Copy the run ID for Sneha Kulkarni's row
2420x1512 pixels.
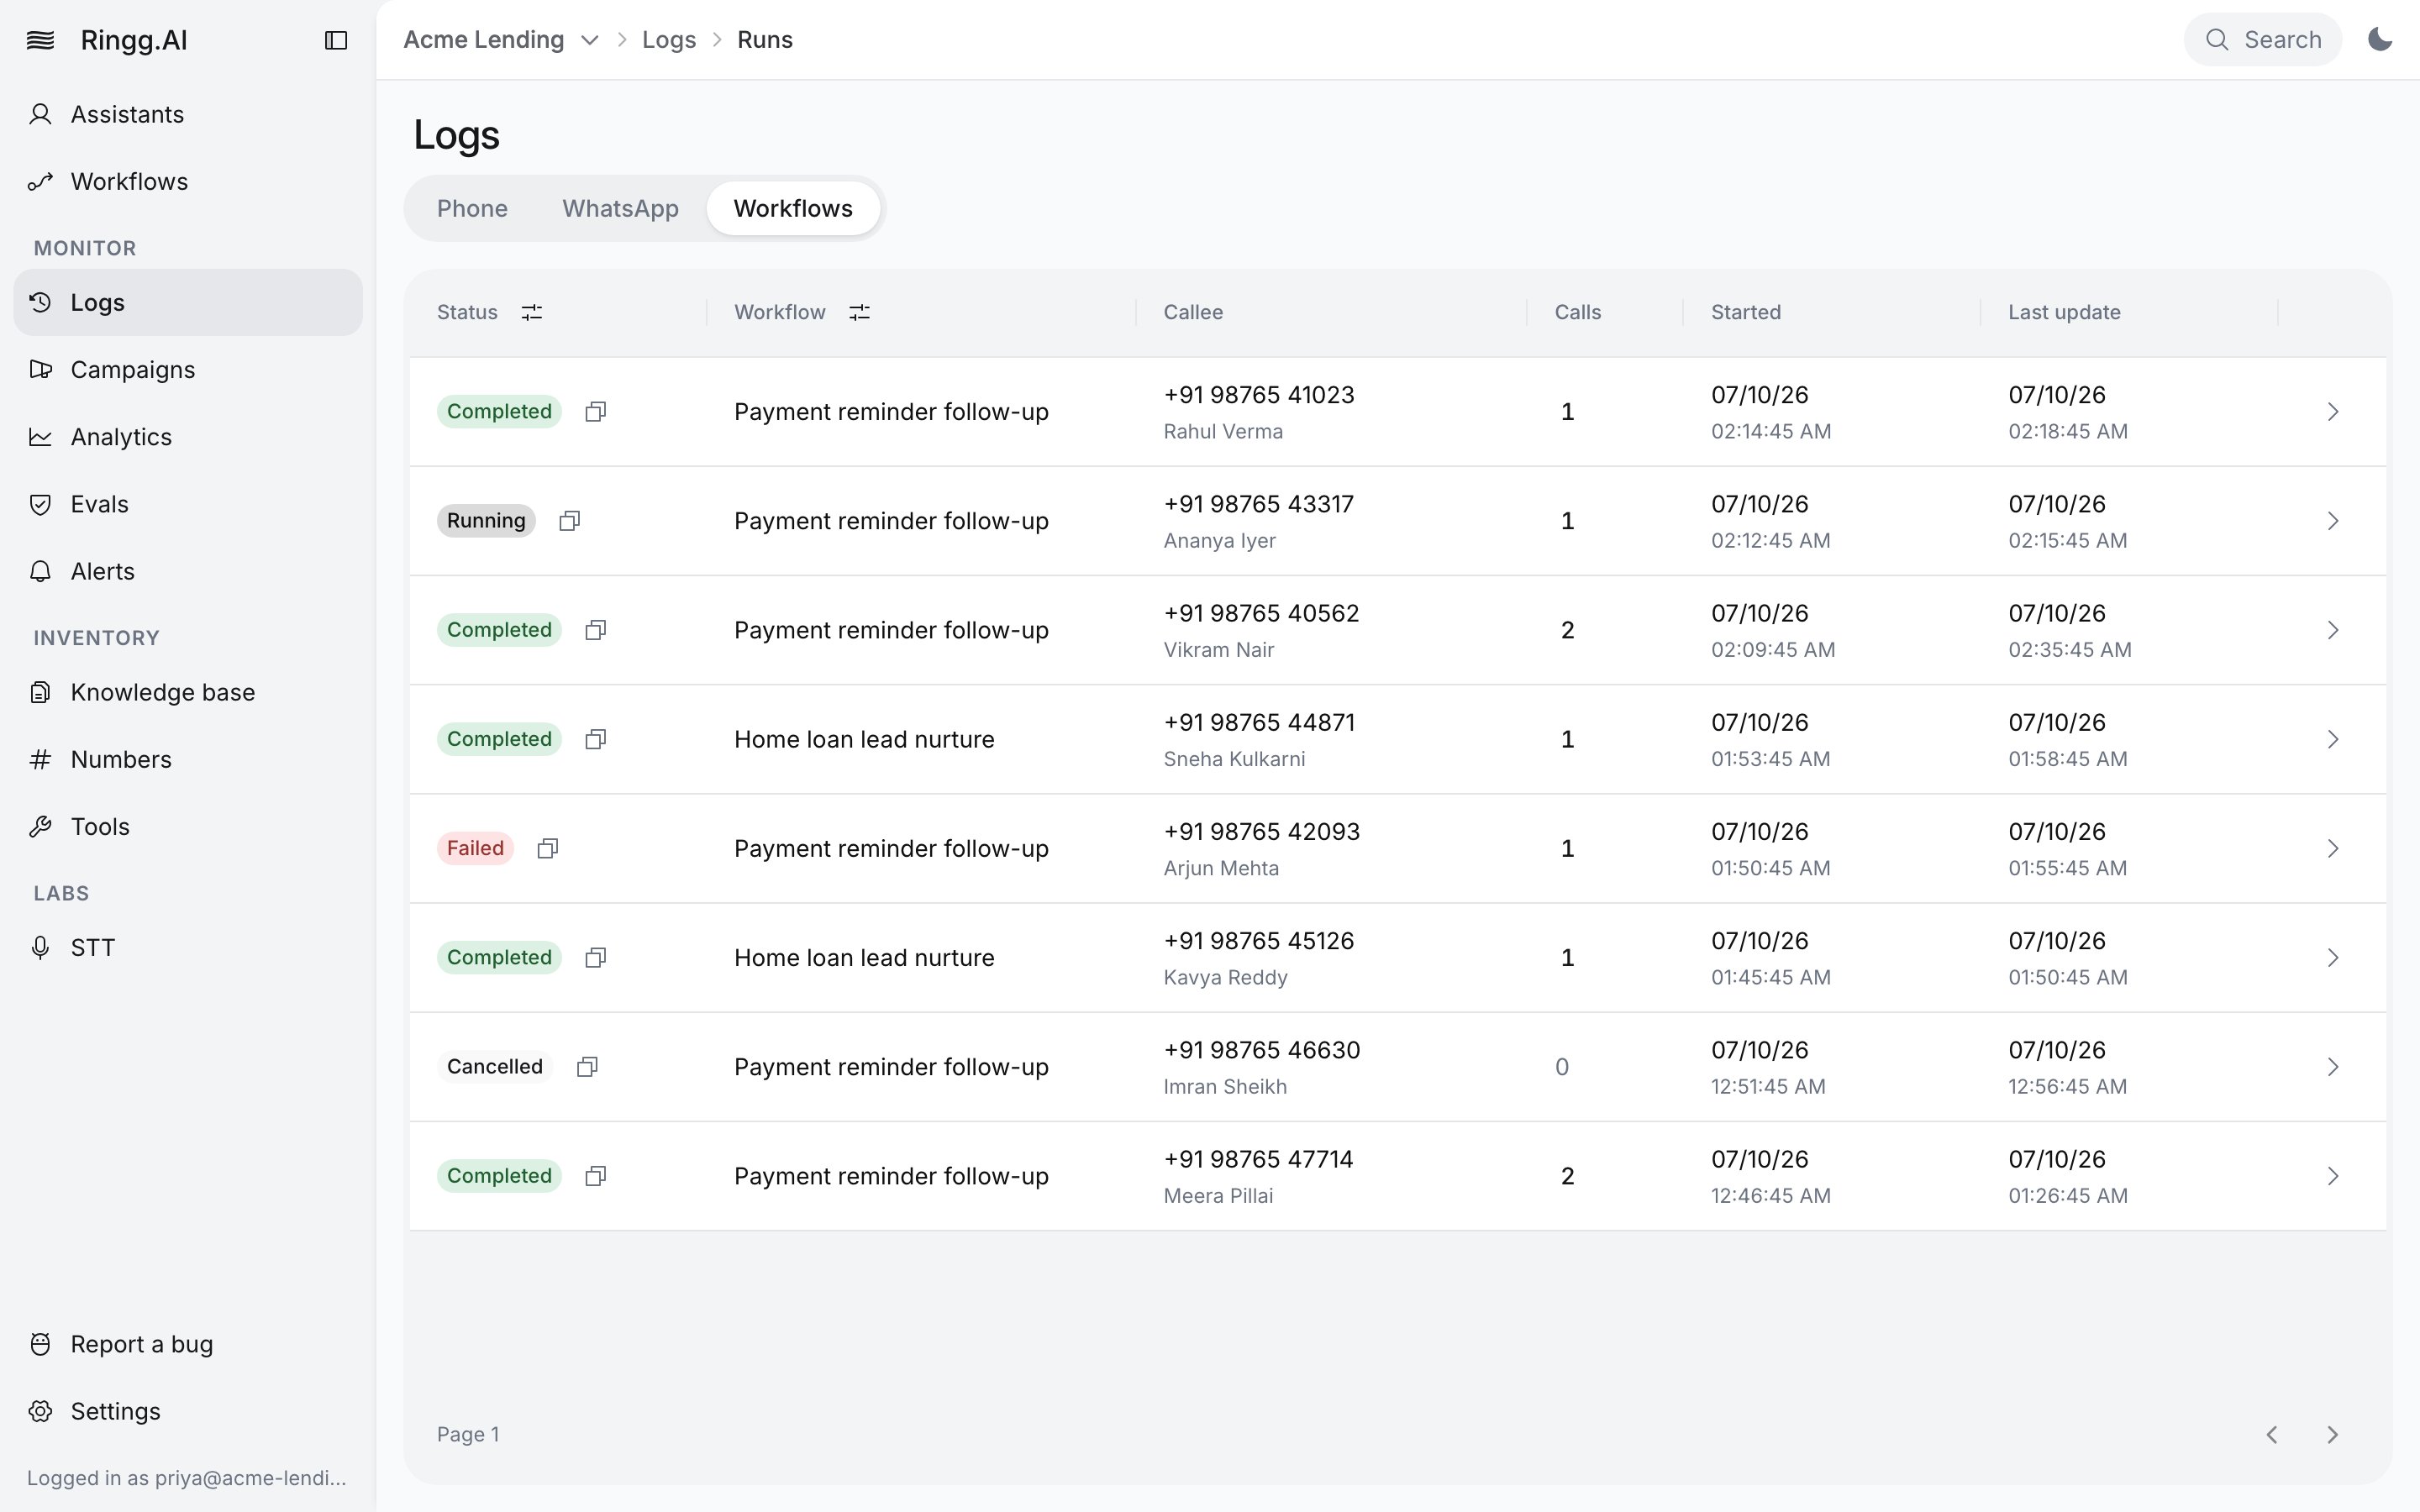[x=596, y=739]
